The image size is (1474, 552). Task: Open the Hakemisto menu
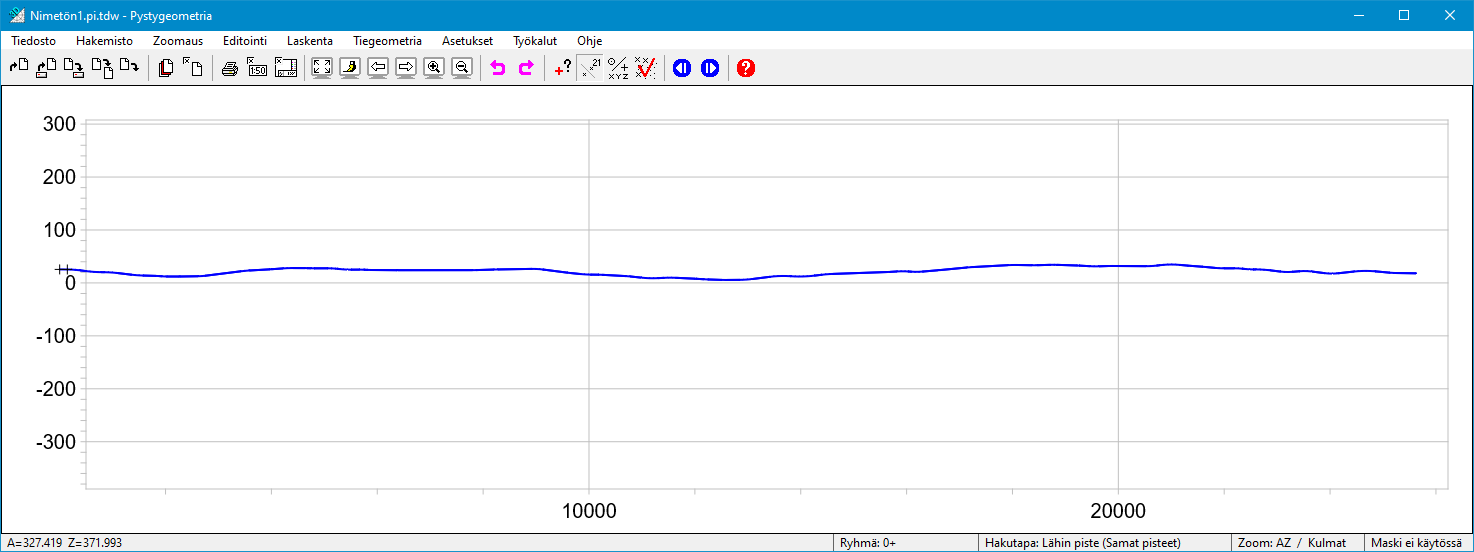click(104, 41)
